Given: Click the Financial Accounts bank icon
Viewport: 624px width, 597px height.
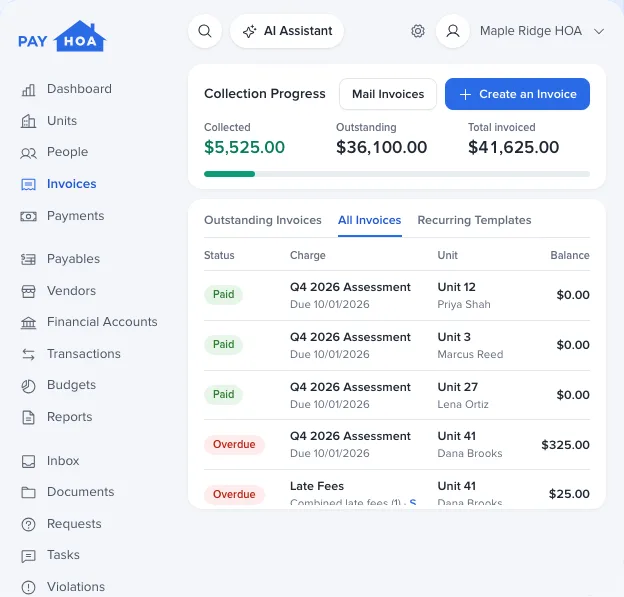Looking at the screenshot, I should click(28, 322).
